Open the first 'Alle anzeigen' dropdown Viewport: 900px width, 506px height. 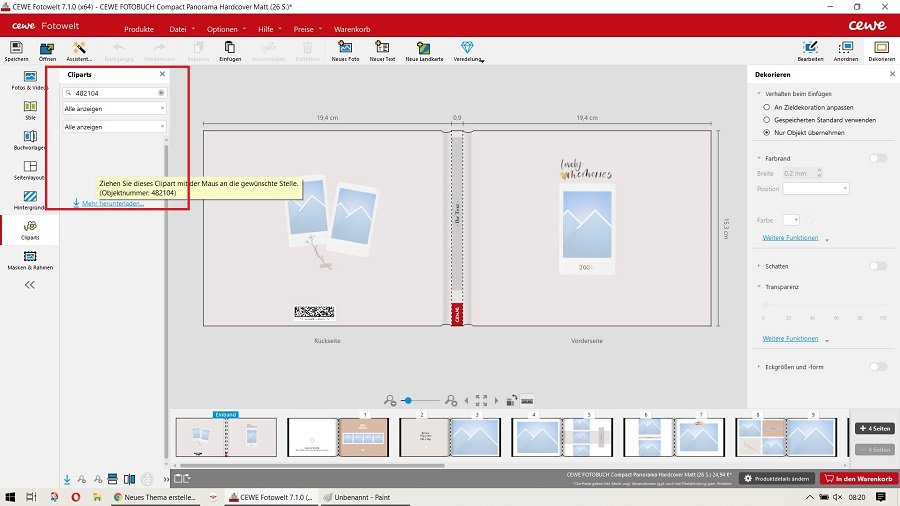(114, 108)
